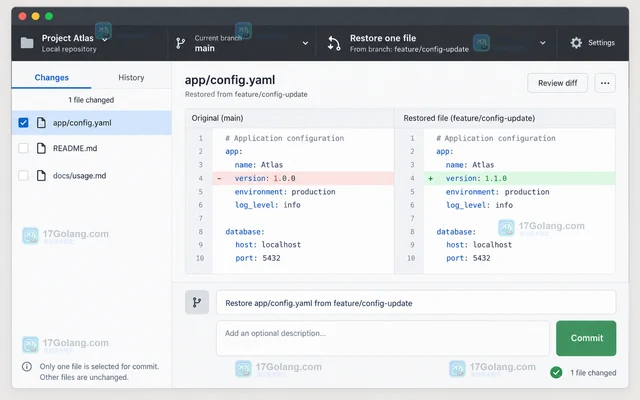The height and width of the screenshot is (400, 640).
Task: Check the README.md checkbox
Action: [23, 148]
